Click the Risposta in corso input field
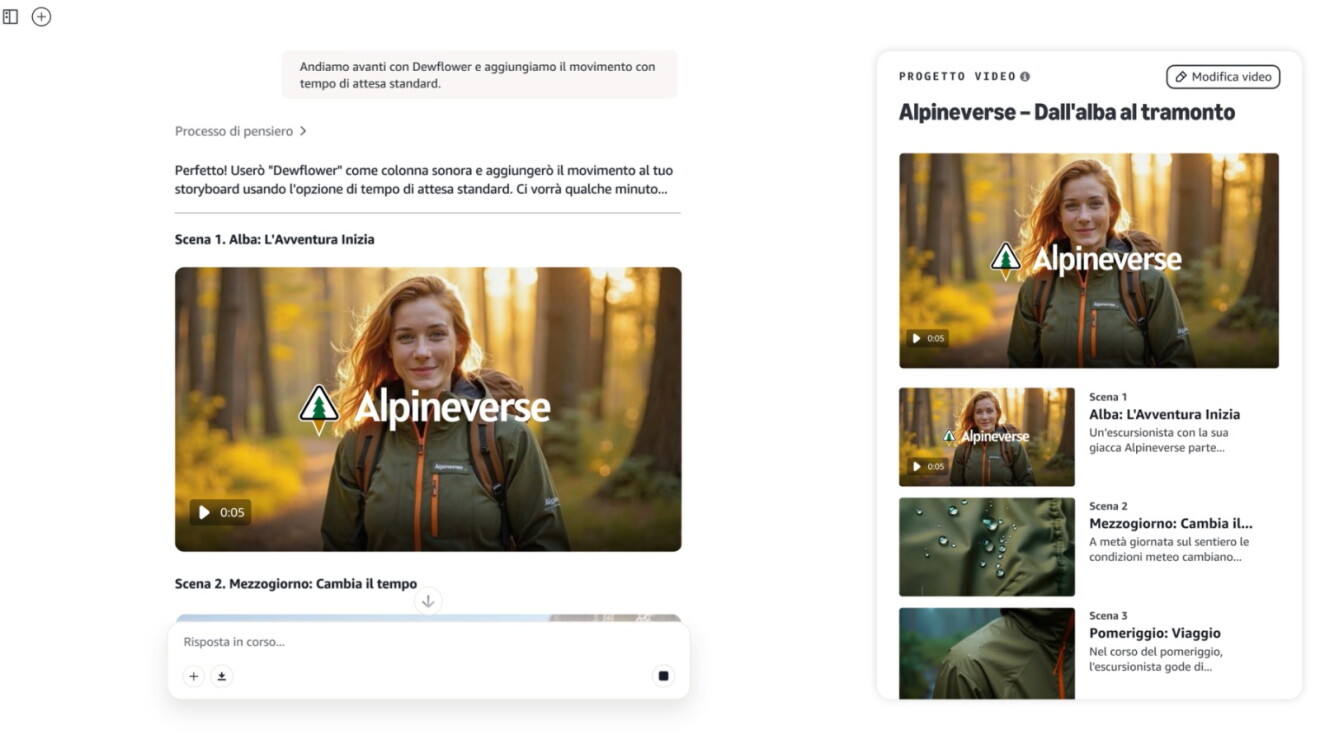The height and width of the screenshot is (735, 1320). [428, 642]
